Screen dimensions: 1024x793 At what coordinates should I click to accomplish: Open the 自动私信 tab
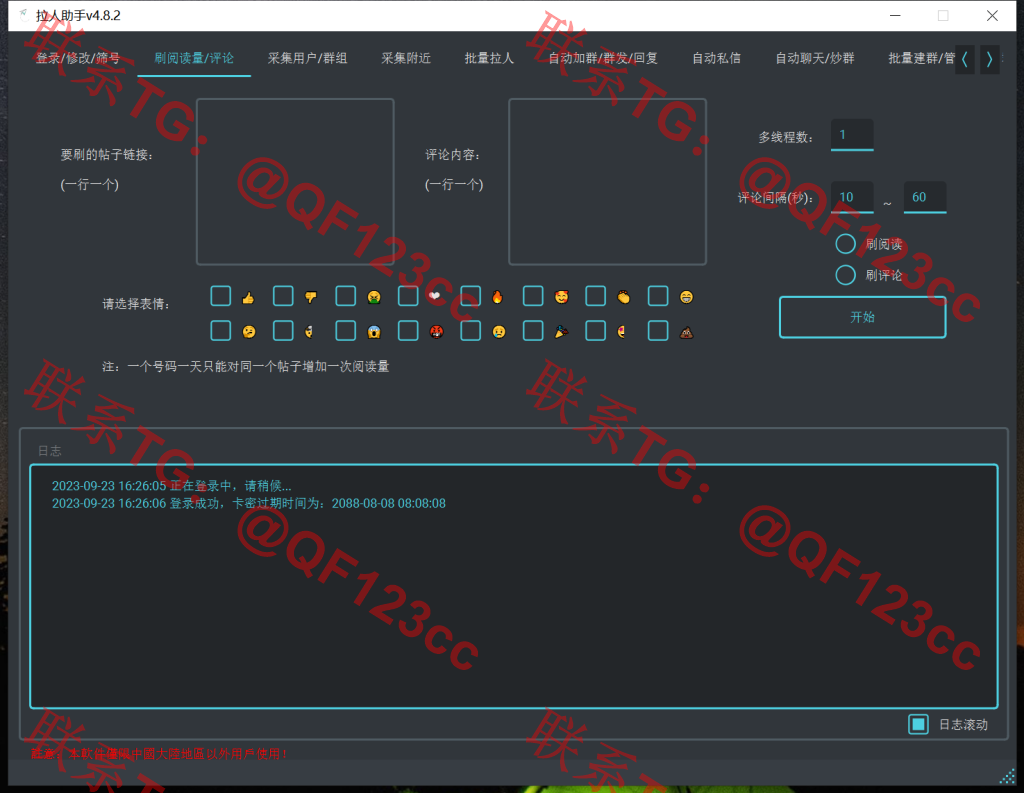tap(716, 58)
